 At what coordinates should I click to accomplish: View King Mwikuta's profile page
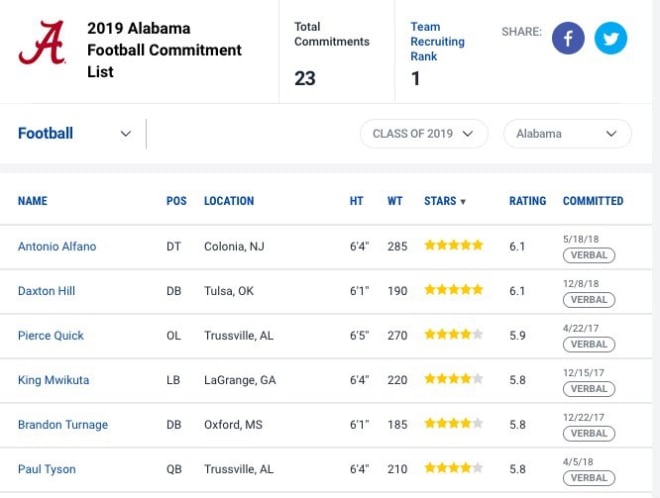pyautogui.click(x=53, y=380)
